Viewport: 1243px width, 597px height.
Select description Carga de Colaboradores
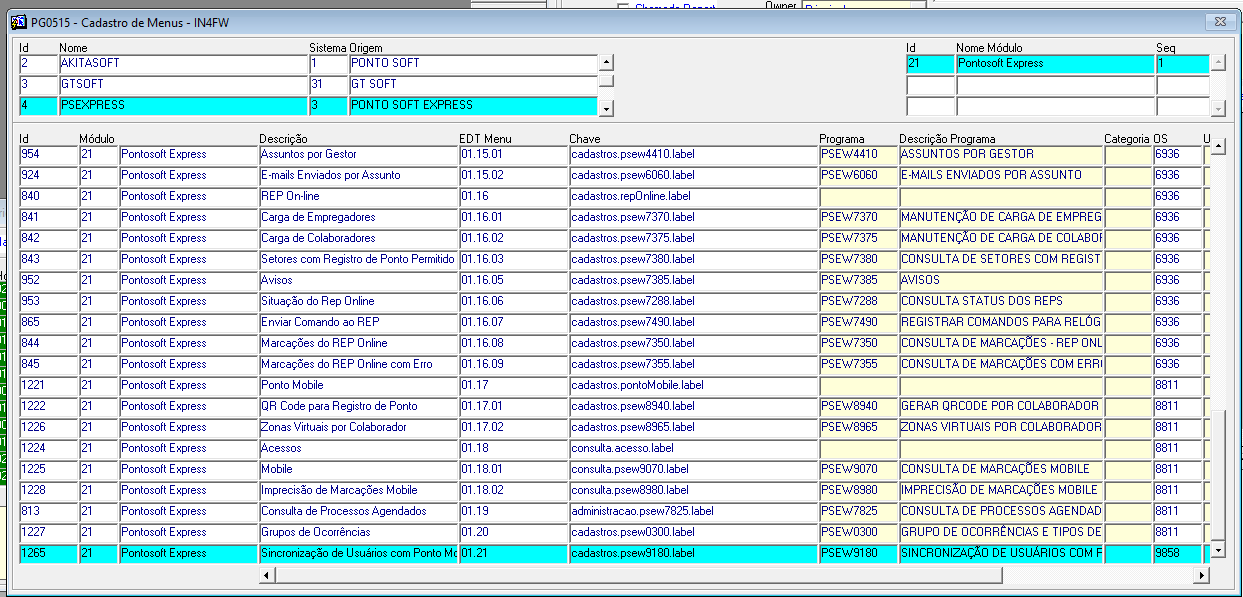(358, 238)
